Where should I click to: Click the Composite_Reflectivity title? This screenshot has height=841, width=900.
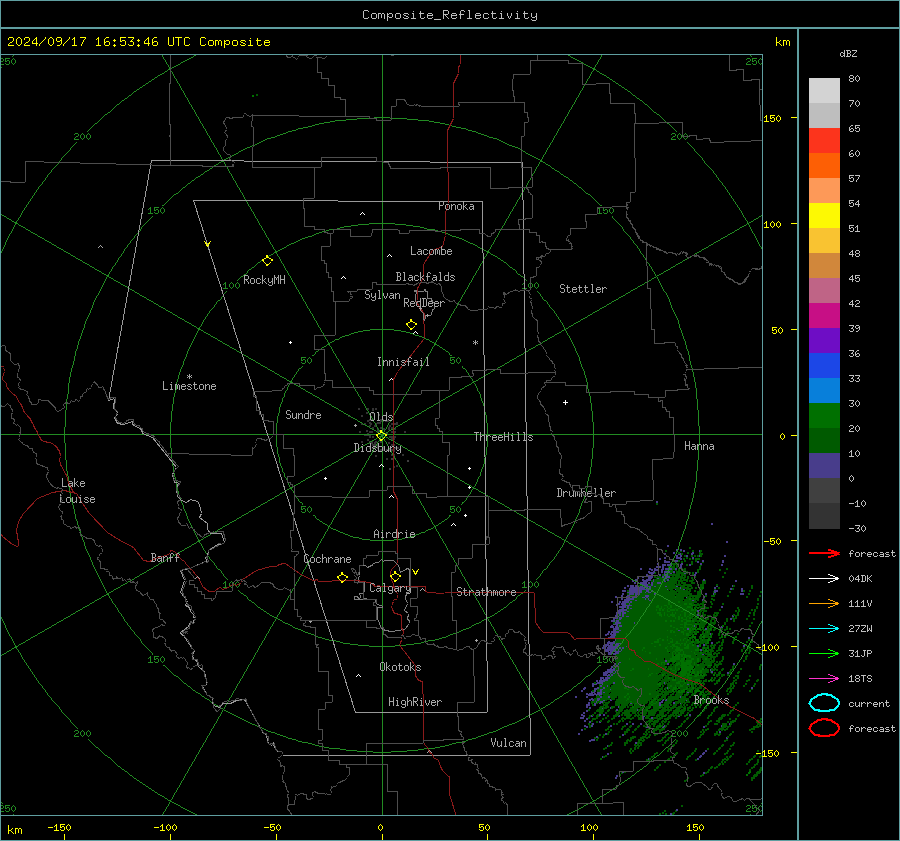450,15
